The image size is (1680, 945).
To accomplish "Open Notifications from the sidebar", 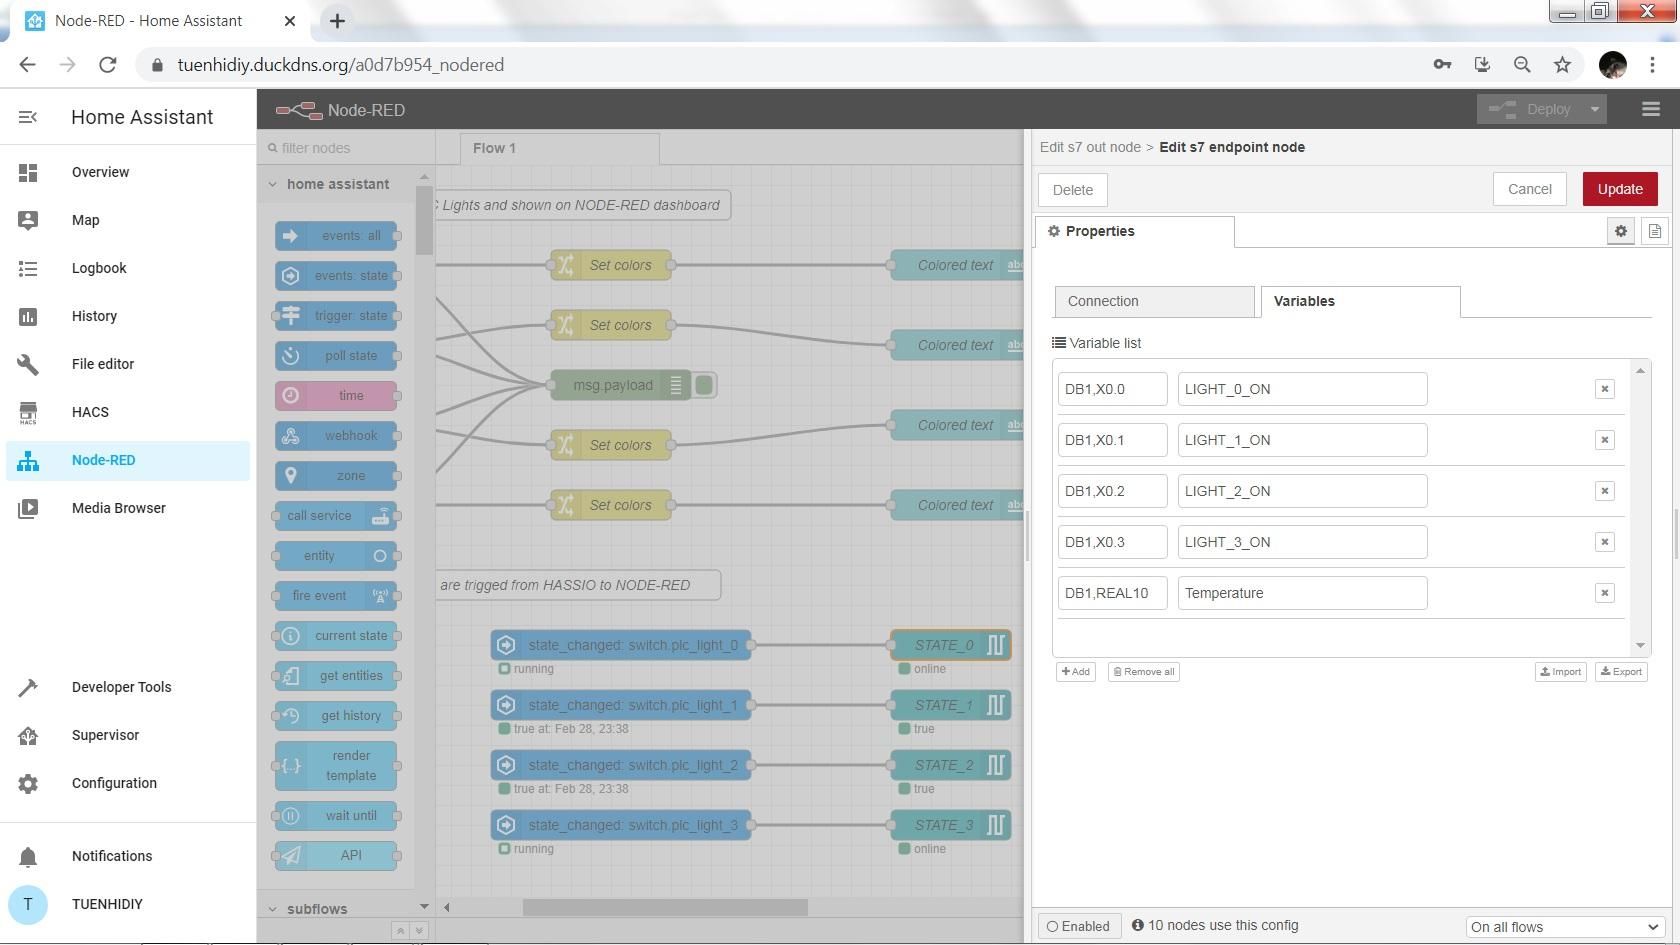I will [111, 856].
